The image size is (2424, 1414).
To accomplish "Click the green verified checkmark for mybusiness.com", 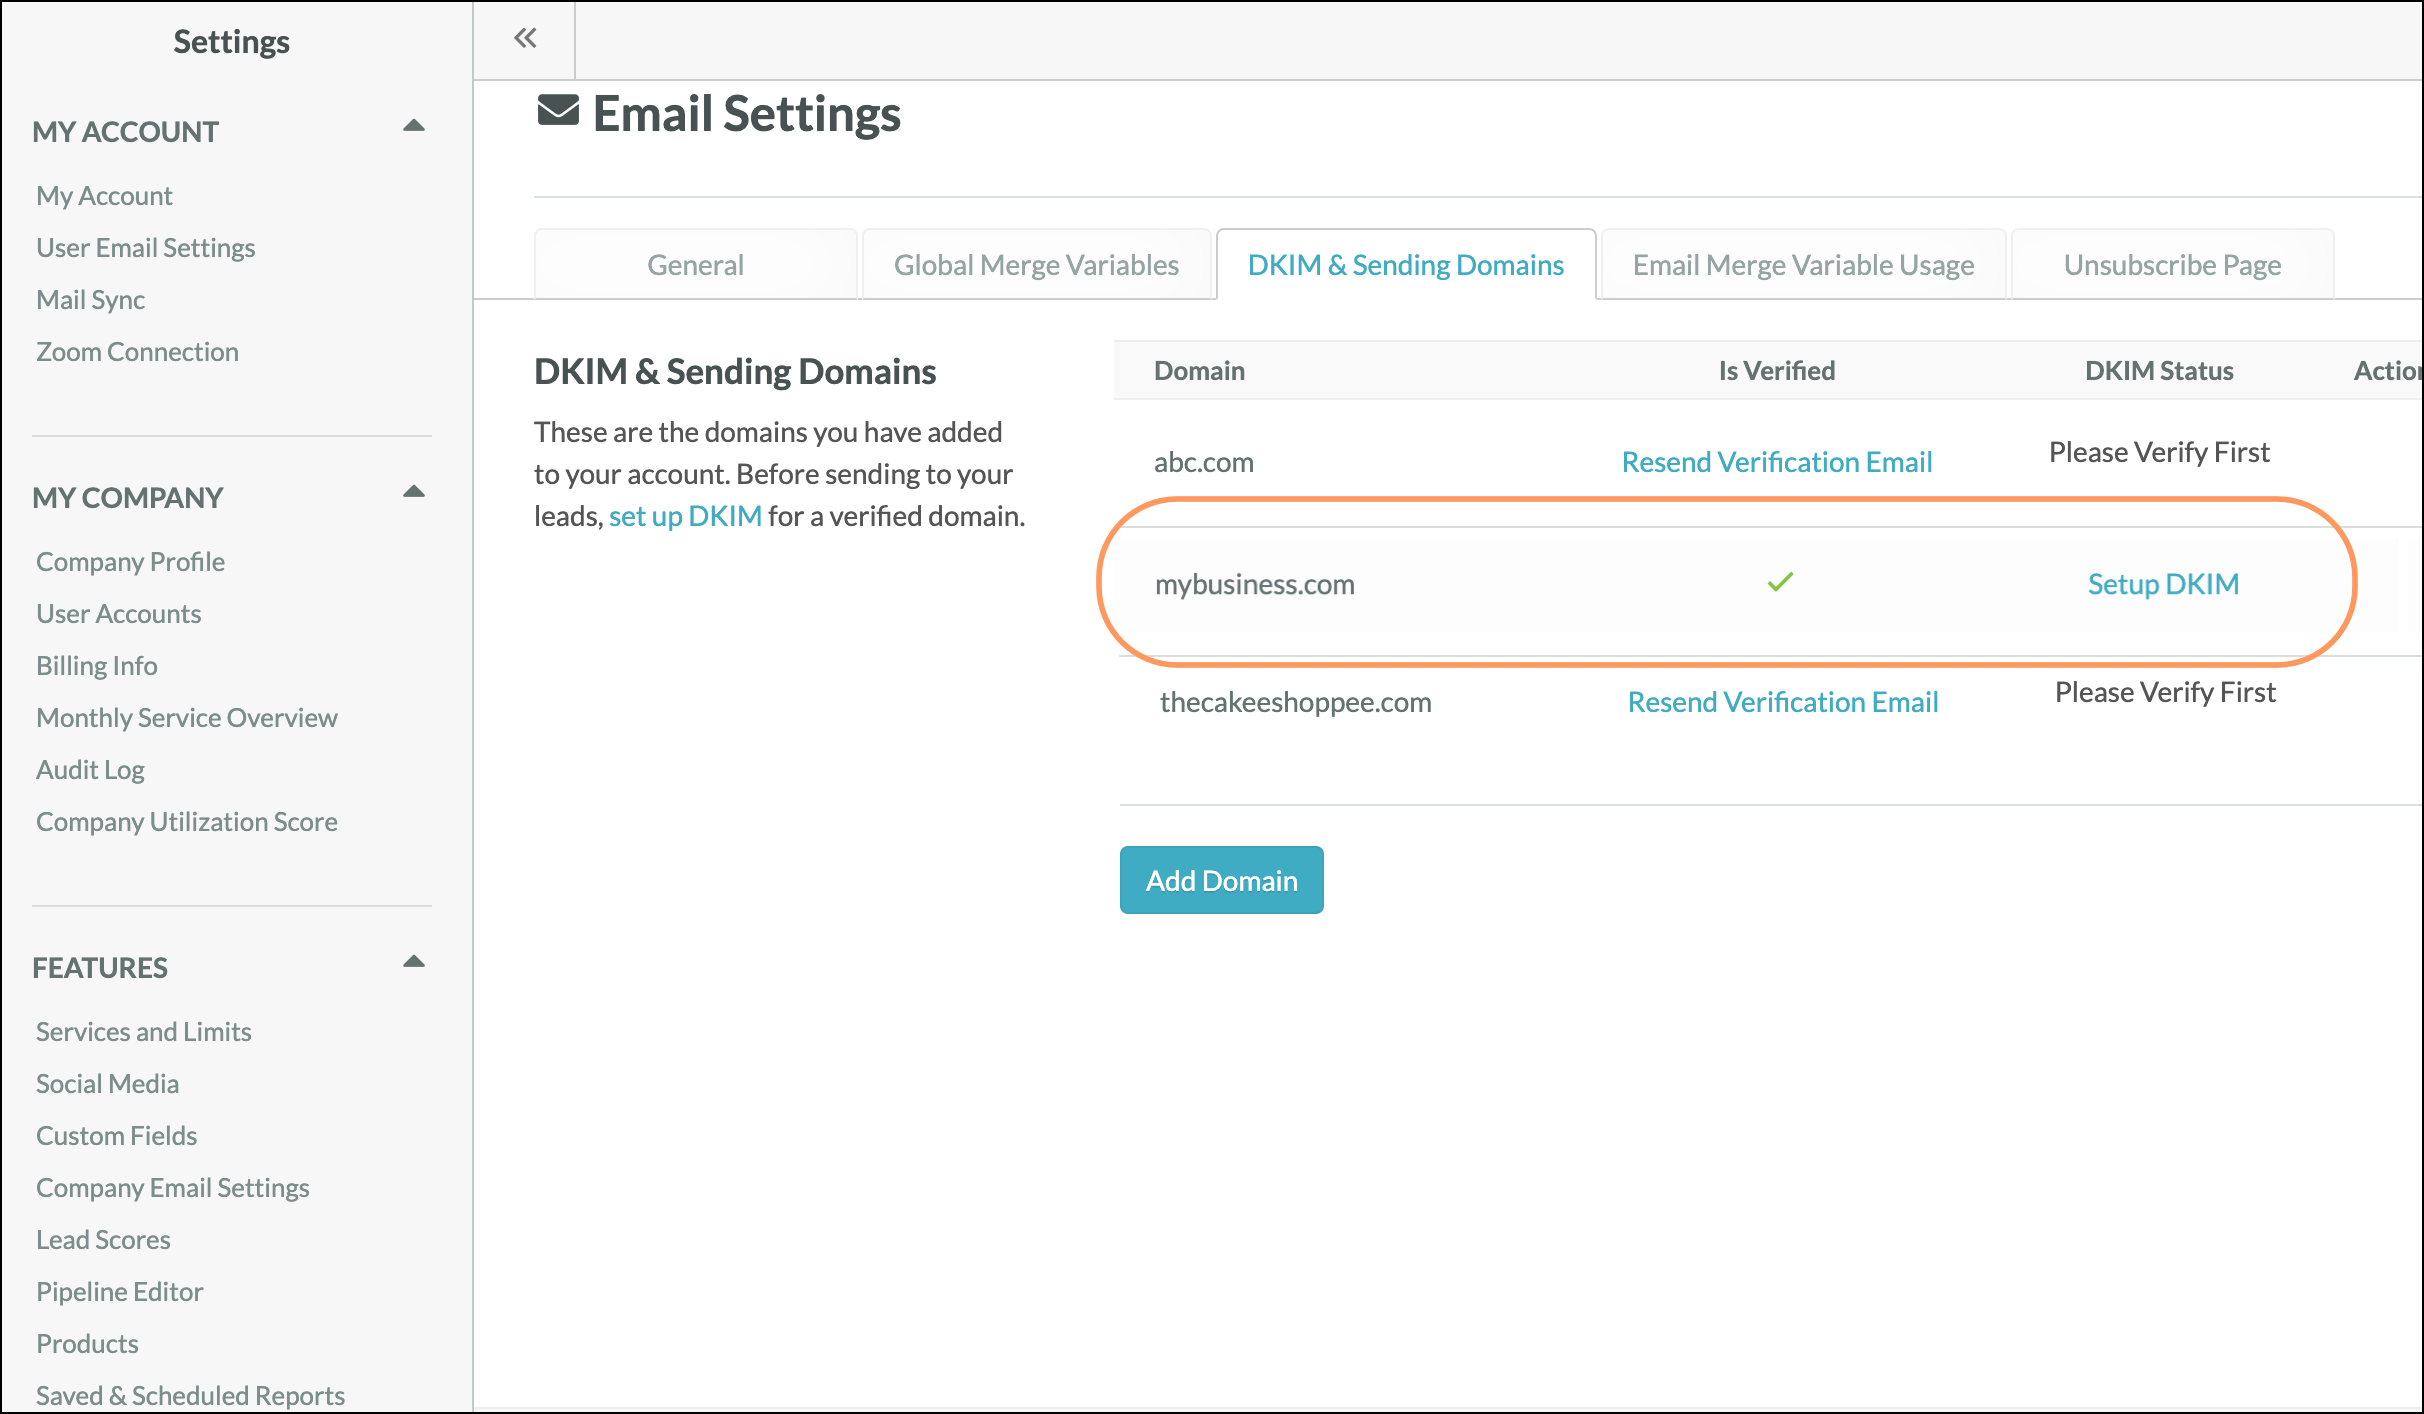I will (x=1780, y=582).
